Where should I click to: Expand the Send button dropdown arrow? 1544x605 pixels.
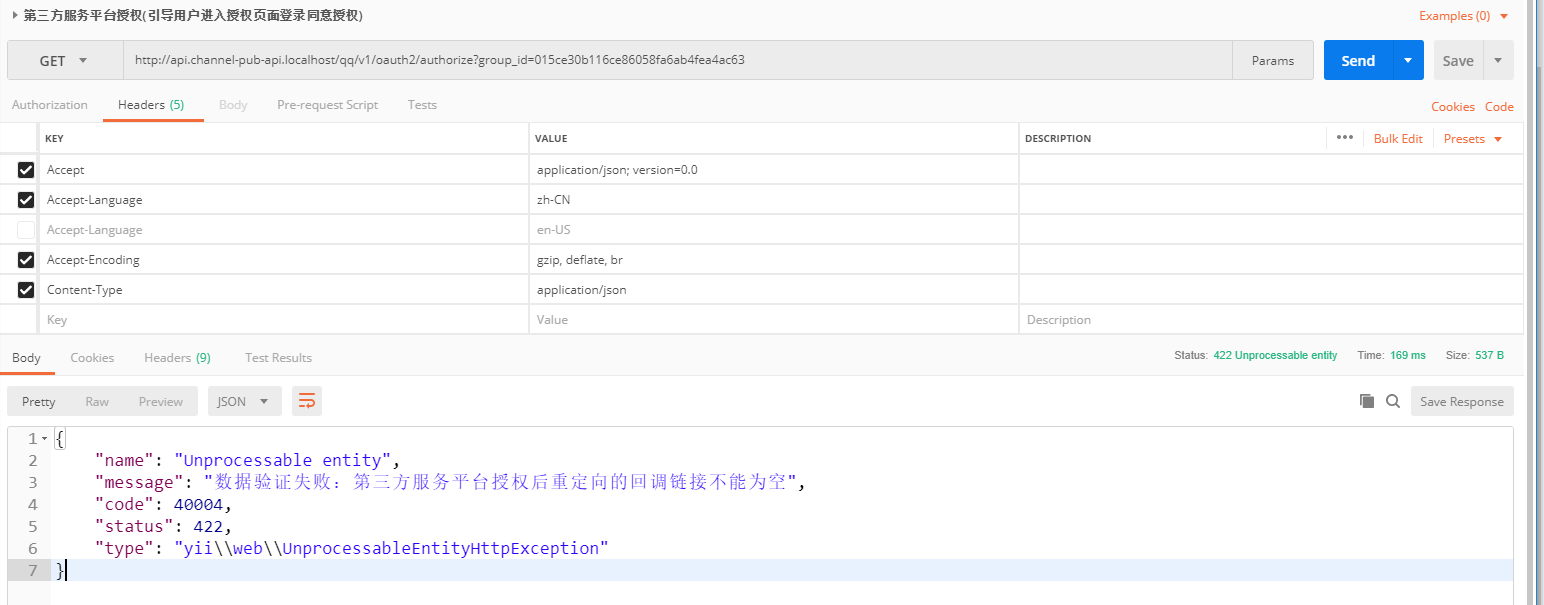coord(1407,60)
